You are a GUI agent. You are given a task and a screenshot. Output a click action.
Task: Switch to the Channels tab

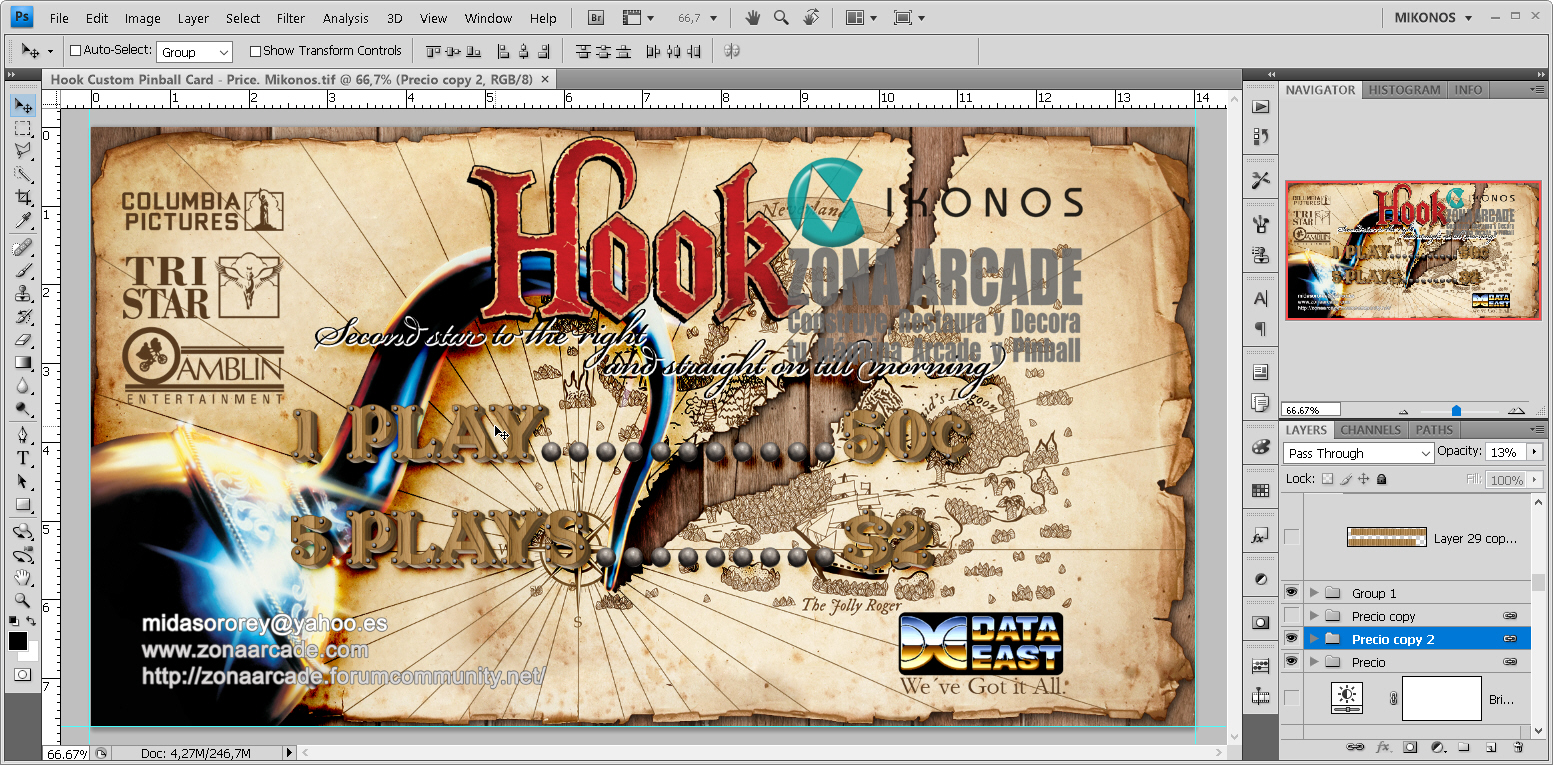tap(1370, 429)
